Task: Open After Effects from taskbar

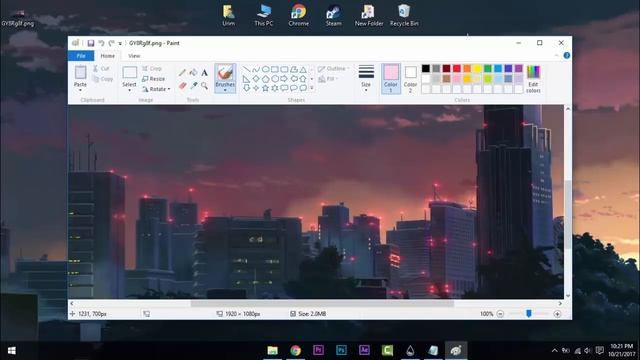Action: click(x=364, y=350)
